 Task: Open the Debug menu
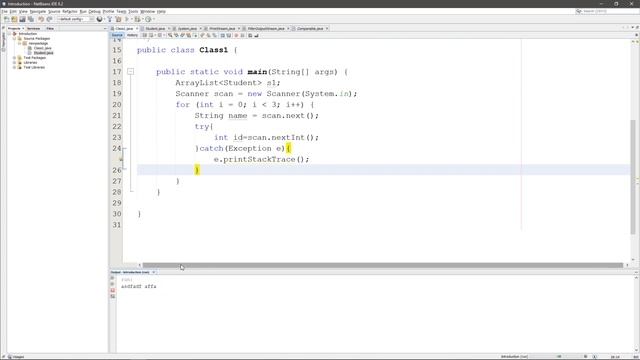click(94, 11)
